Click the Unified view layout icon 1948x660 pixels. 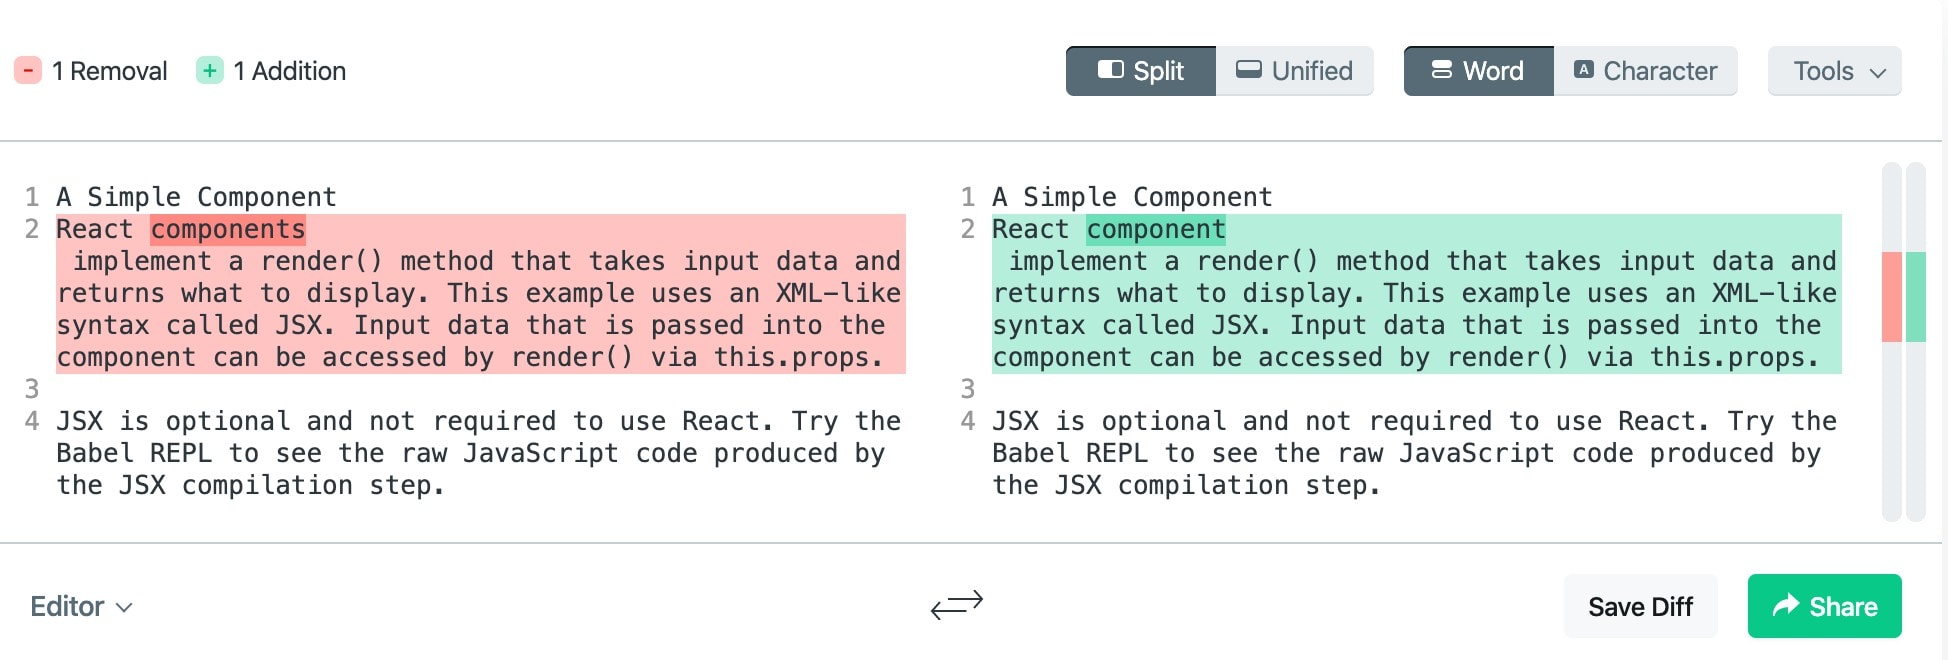[1249, 70]
